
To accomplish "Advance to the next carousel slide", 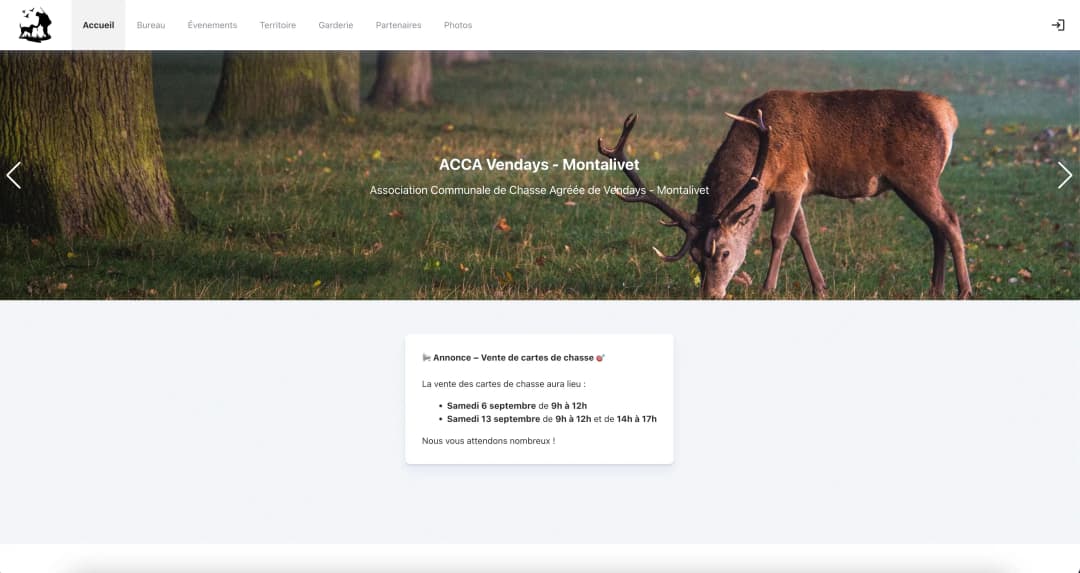I will tap(1065, 175).
